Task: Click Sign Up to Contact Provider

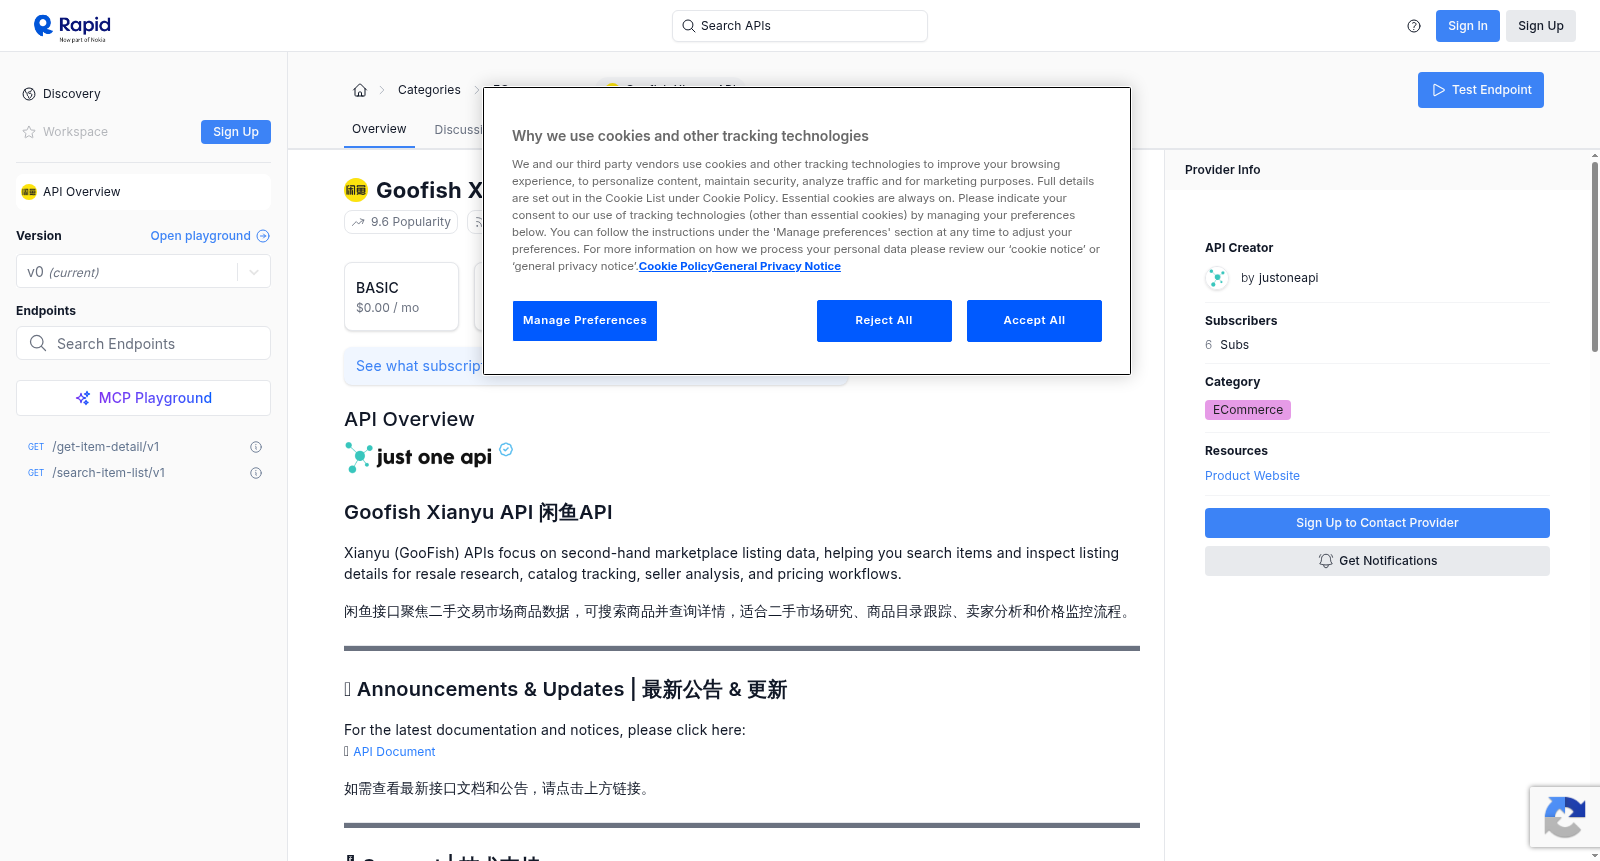Action: pyautogui.click(x=1377, y=523)
